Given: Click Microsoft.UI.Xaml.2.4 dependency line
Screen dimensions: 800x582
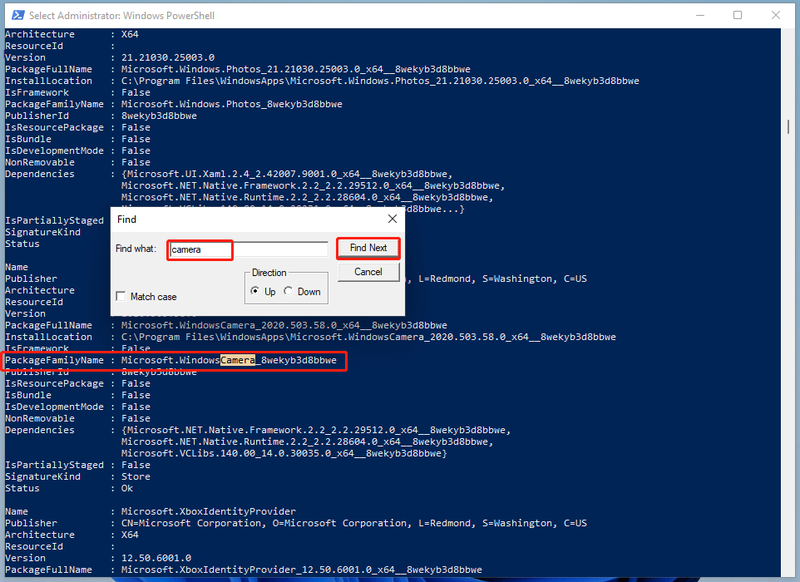Looking at the screenshot, I should [x=287, y=174].
